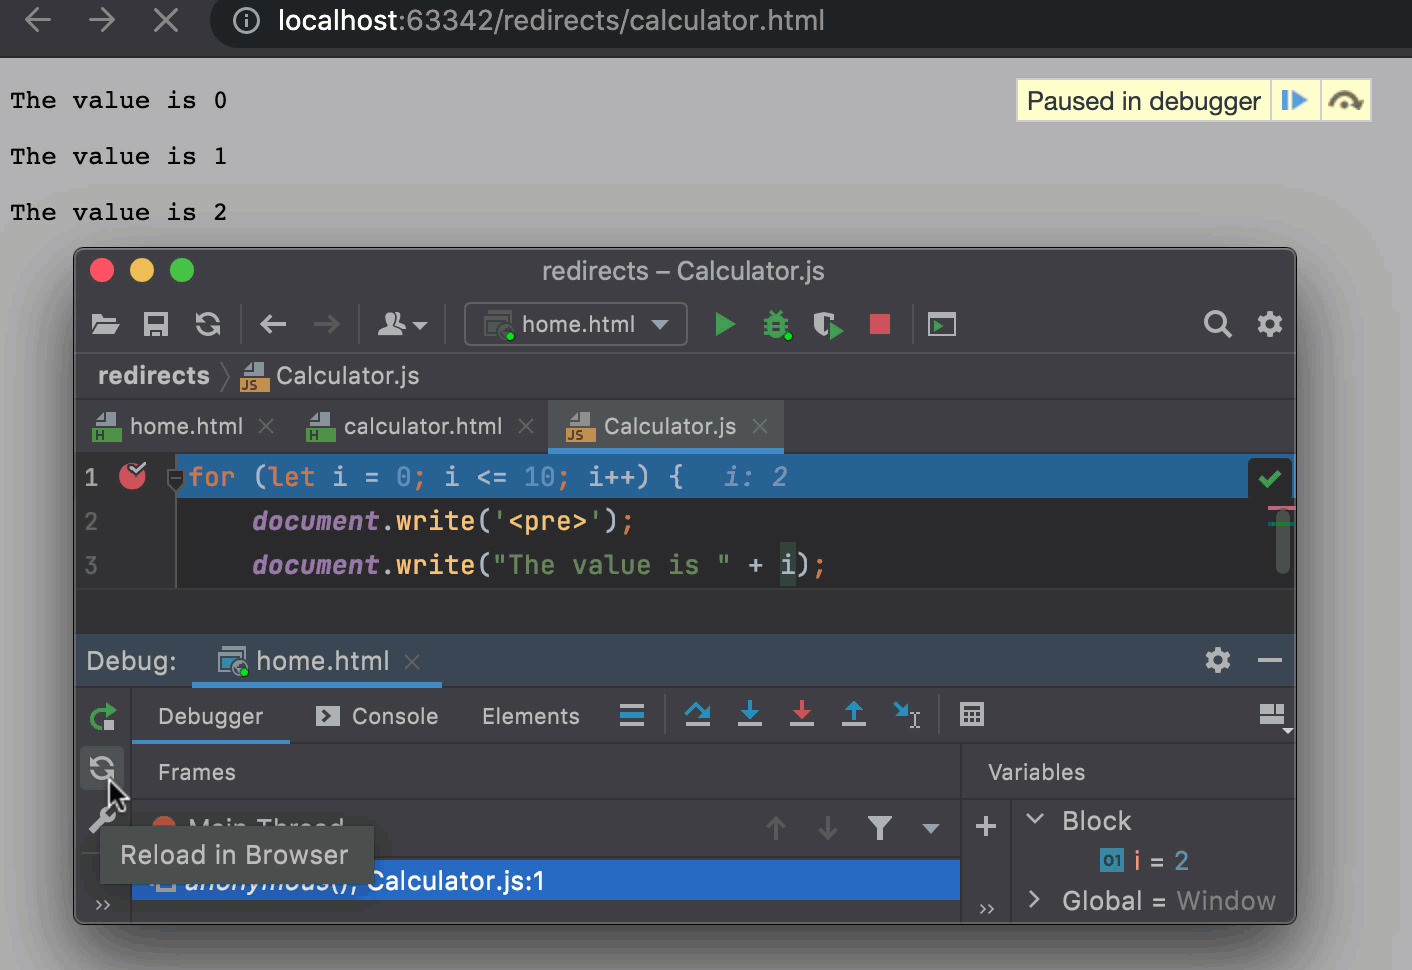The height and width of the screenshot is (970, 1412).
Task: Mute breakpoints via the wrench-area toggle
Action: tap(103, 818)
